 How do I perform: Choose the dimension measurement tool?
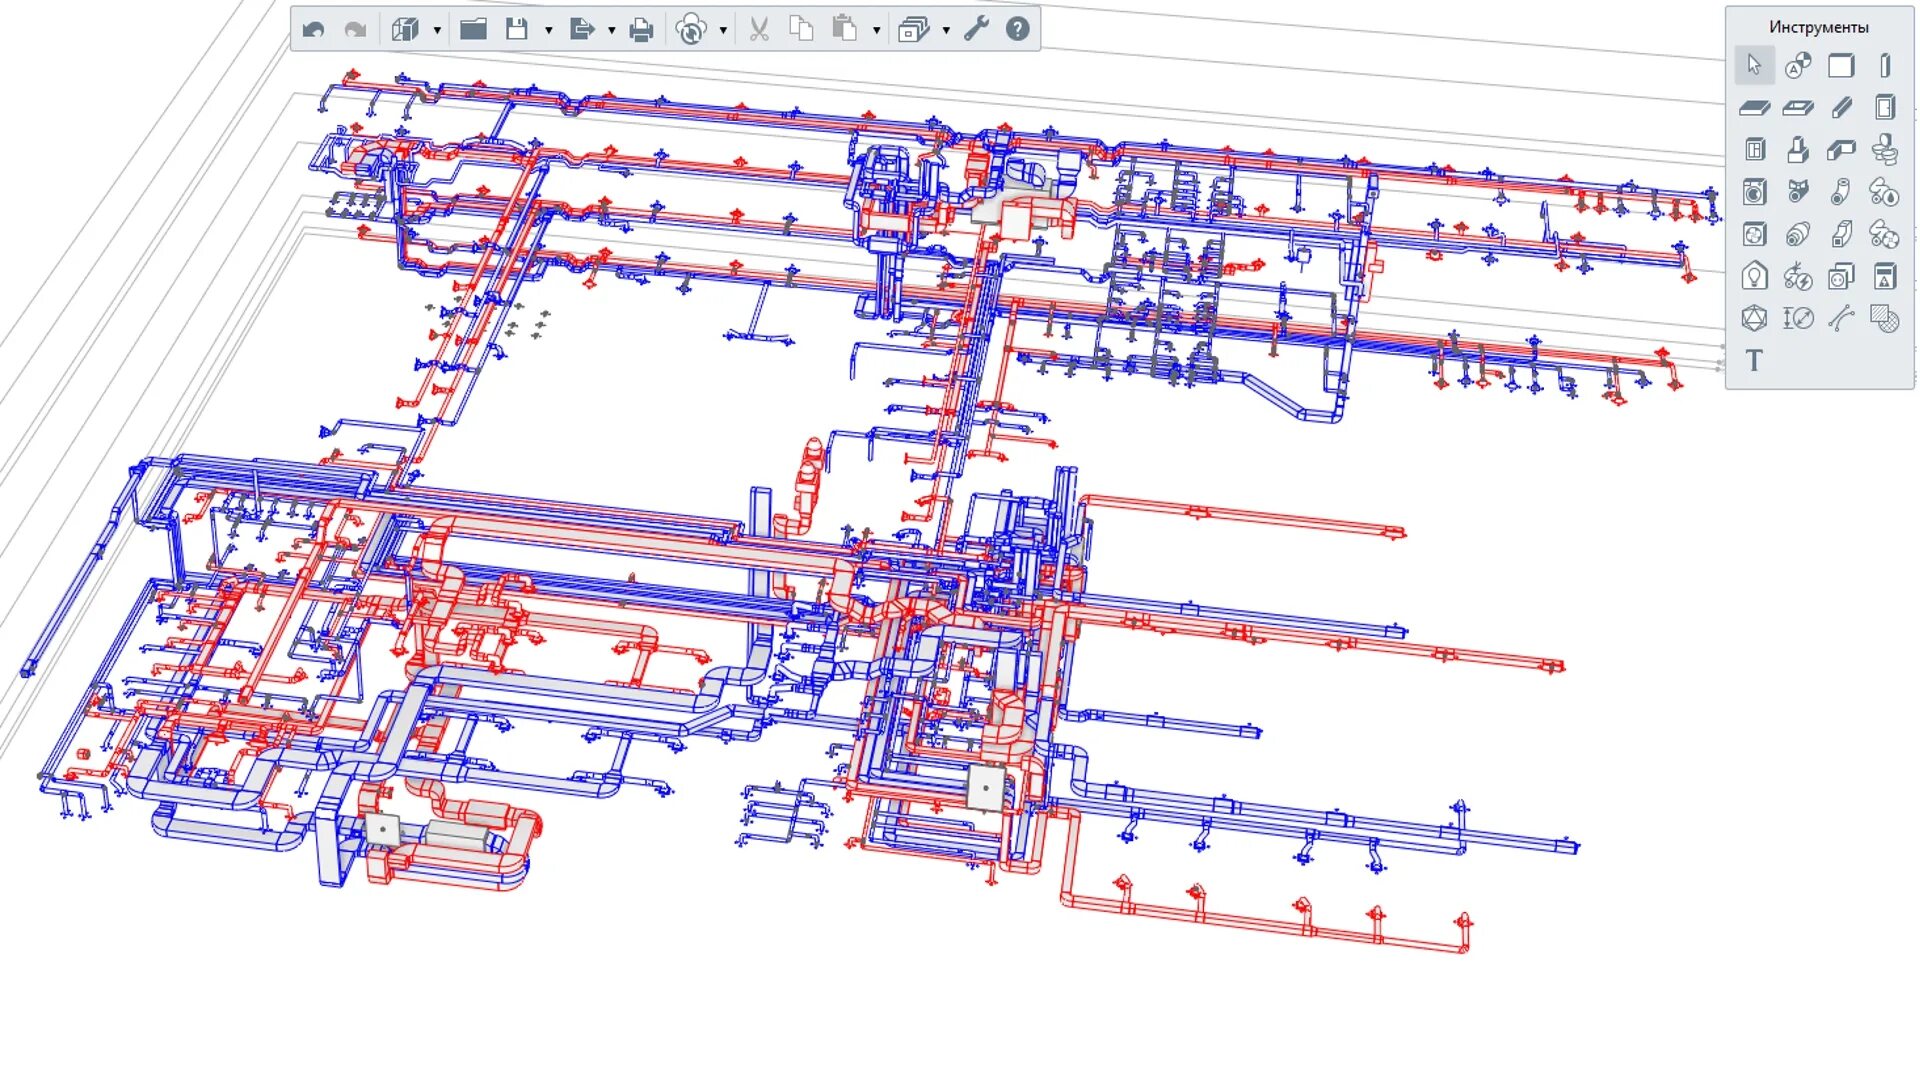point(1797,318)
